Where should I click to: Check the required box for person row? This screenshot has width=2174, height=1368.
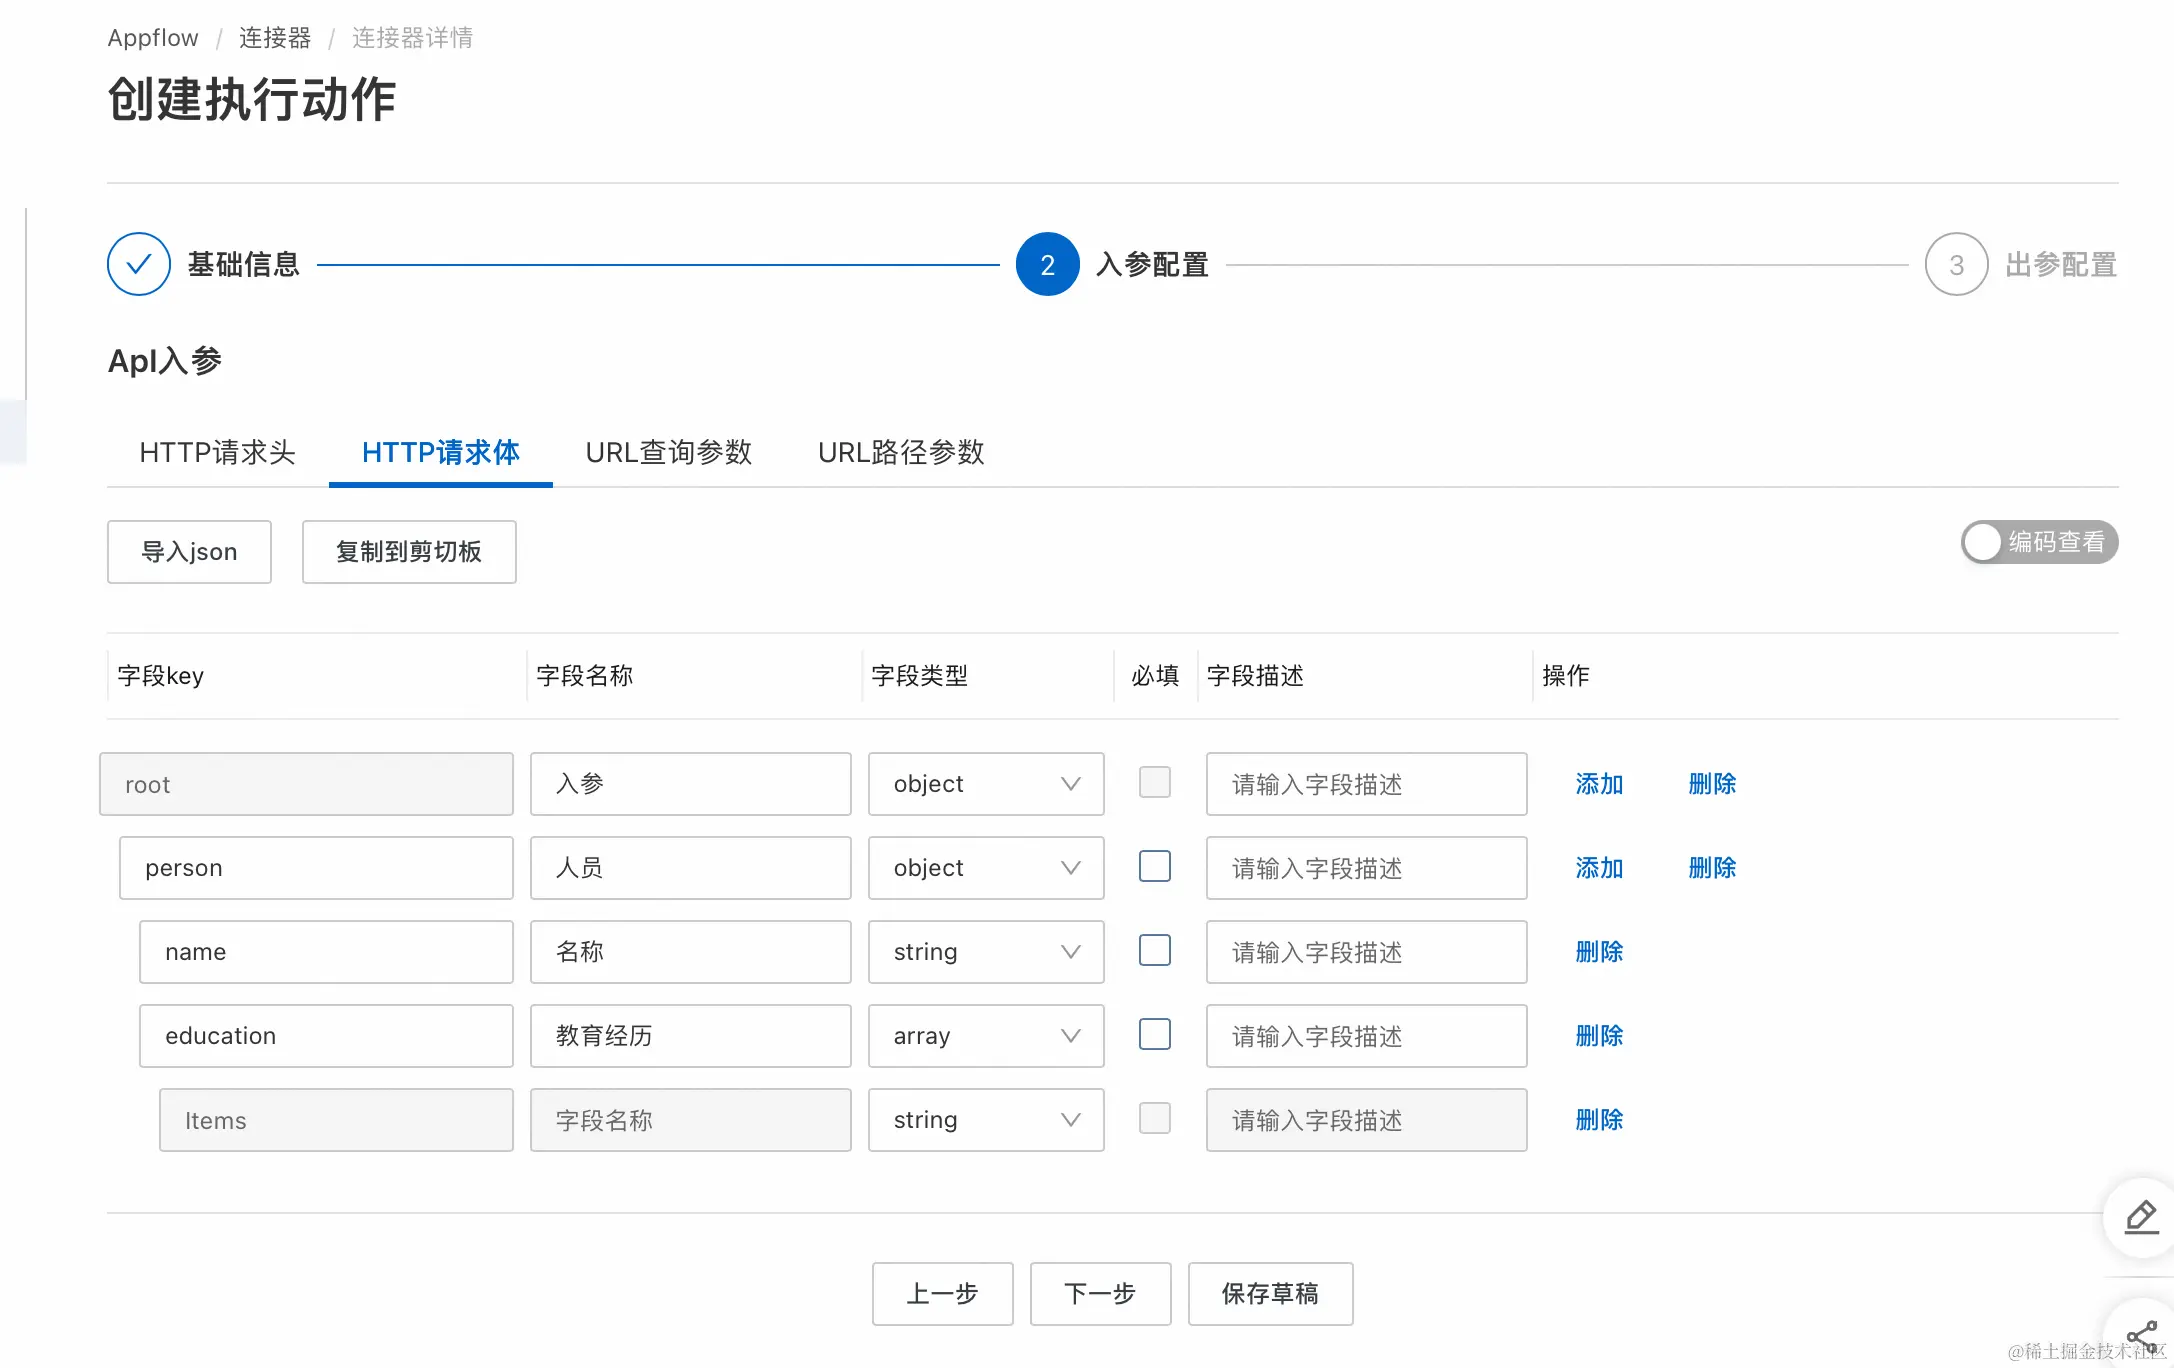point(1154,866)
